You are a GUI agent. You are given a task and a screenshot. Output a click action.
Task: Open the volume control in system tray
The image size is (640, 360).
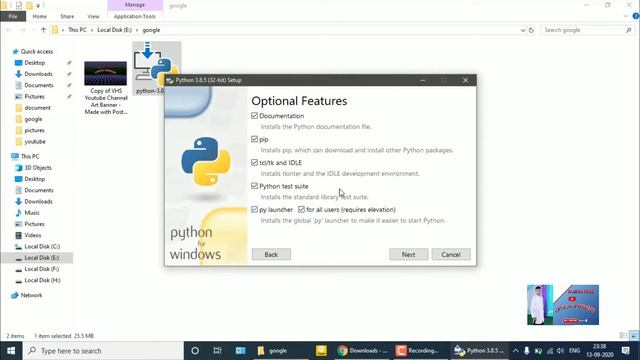point(560,351)
